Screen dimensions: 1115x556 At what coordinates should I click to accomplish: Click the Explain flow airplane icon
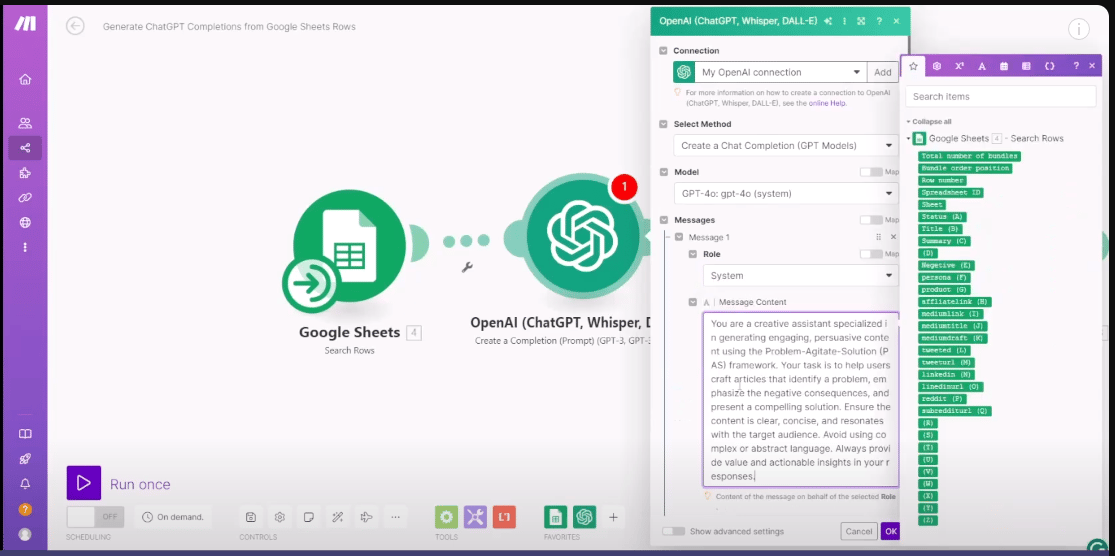tap(367, 517)
